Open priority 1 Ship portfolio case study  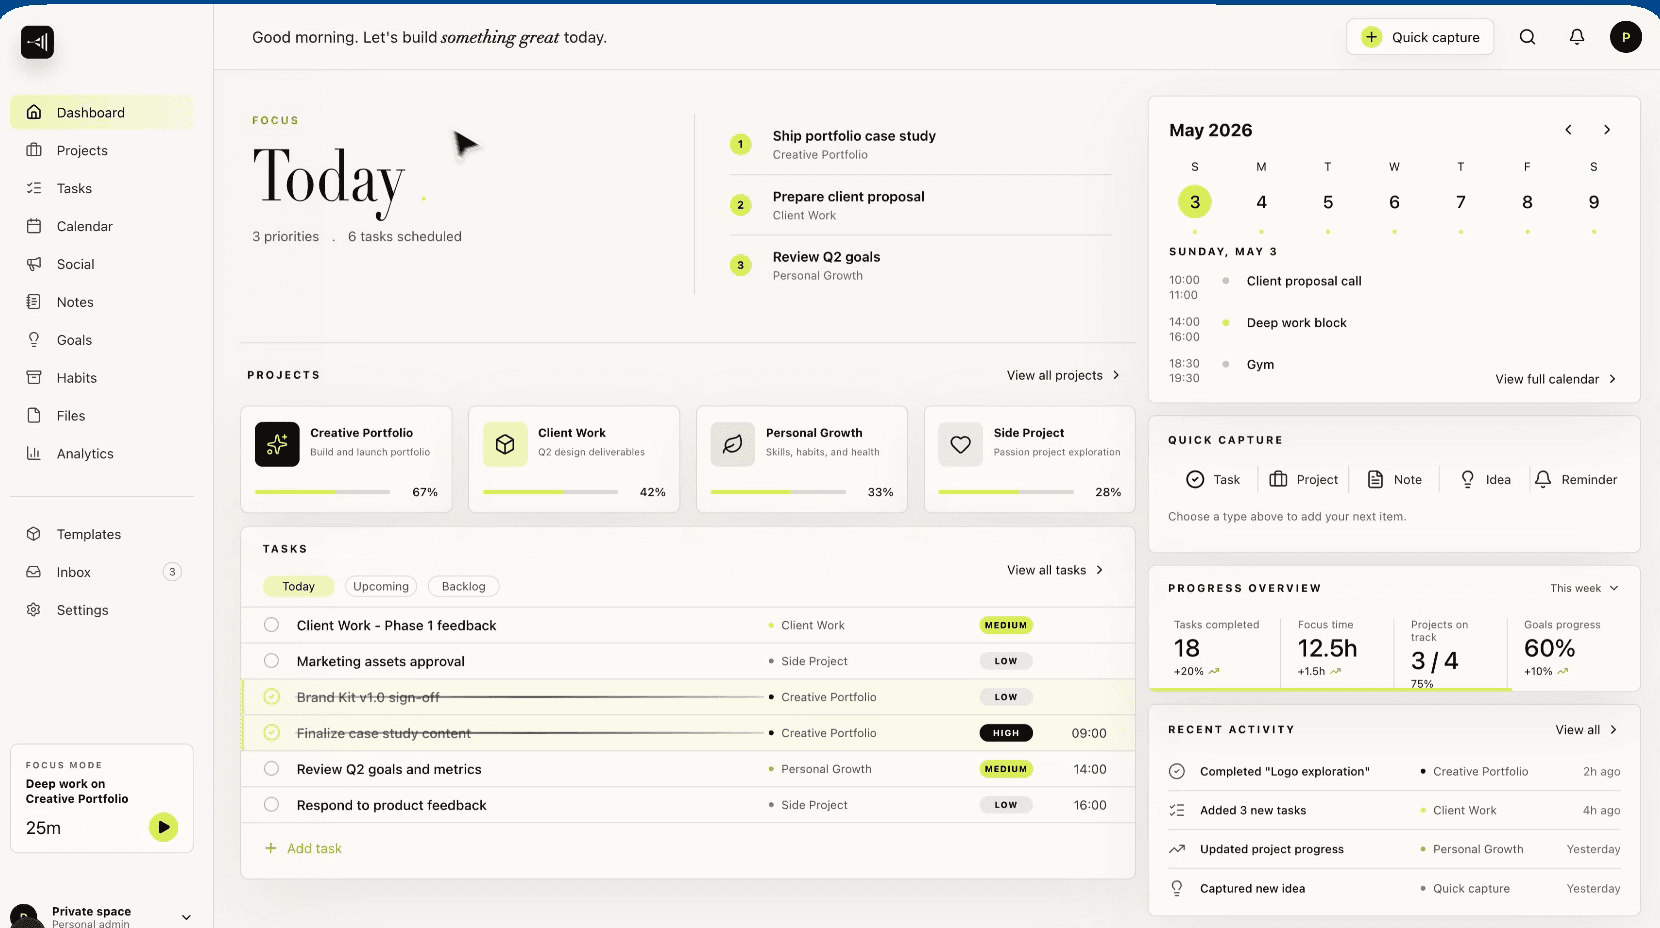click(x=920, y=145)
